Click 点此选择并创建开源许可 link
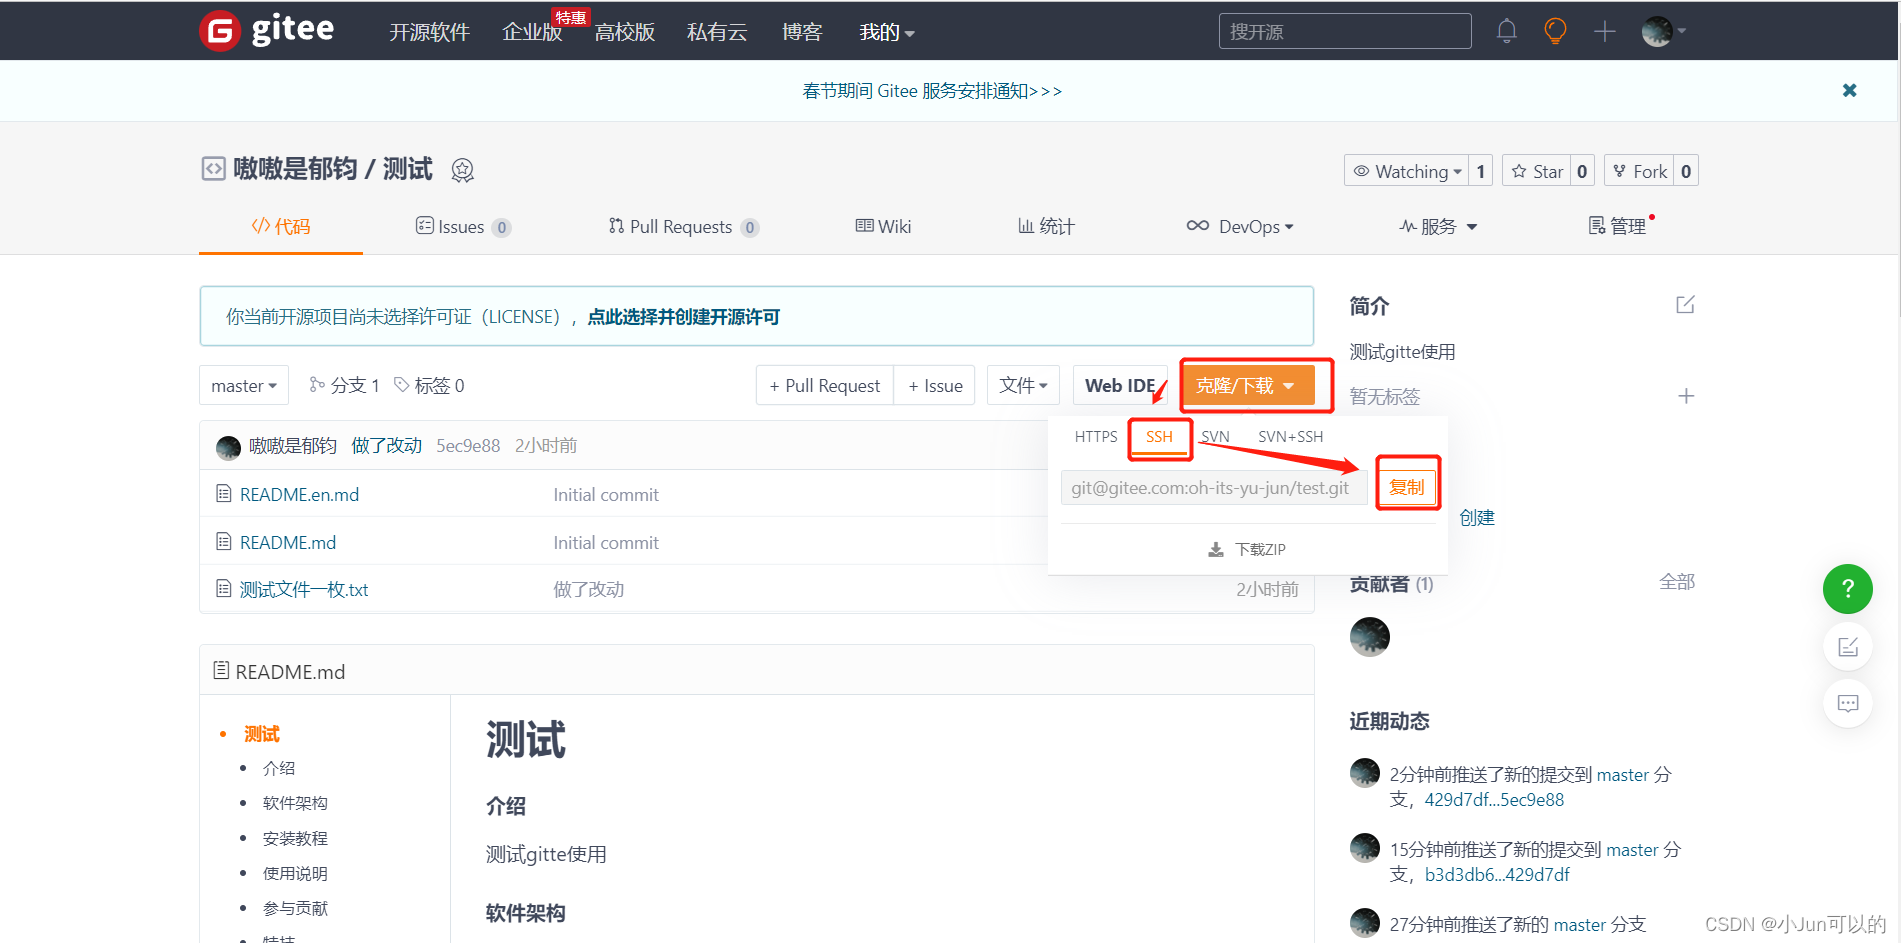 click(683, 317)
